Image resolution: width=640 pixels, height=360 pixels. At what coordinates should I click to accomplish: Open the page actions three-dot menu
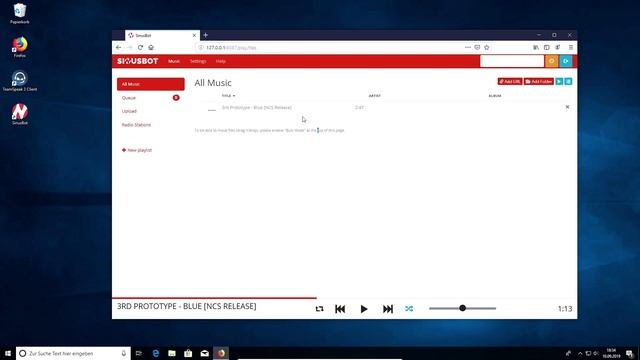coord(468,47)
